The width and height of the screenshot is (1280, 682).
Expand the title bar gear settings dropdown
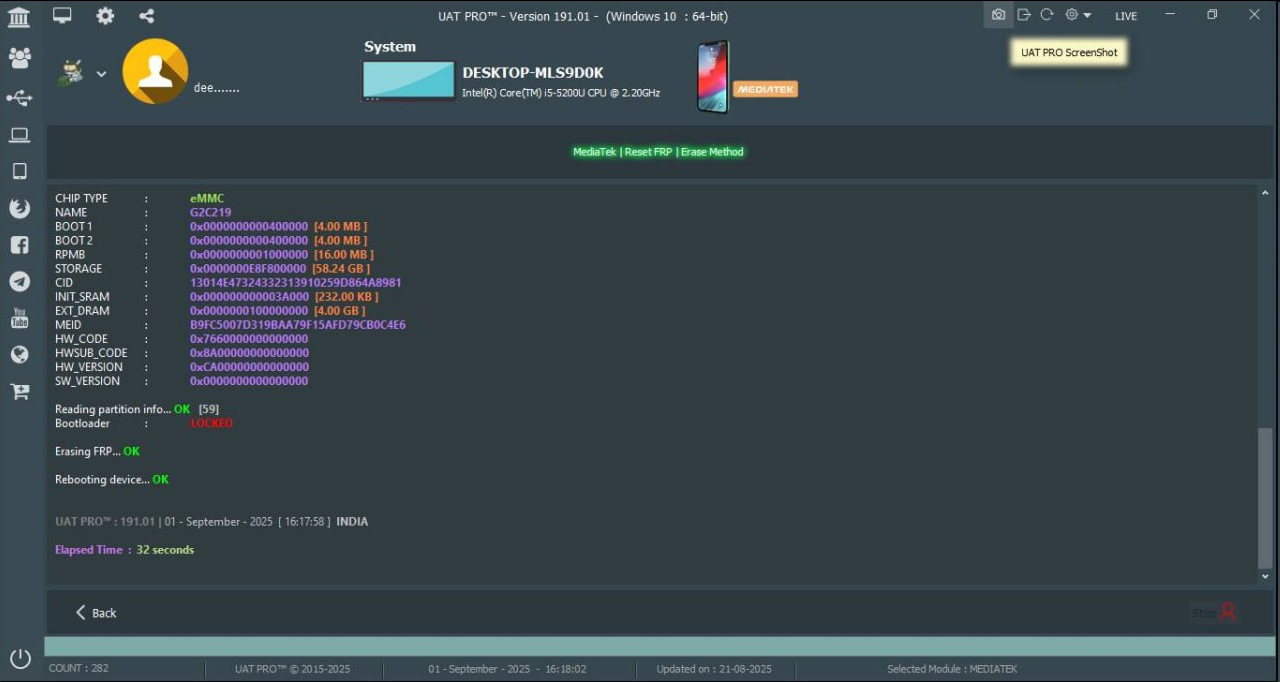pos(1078,15)
